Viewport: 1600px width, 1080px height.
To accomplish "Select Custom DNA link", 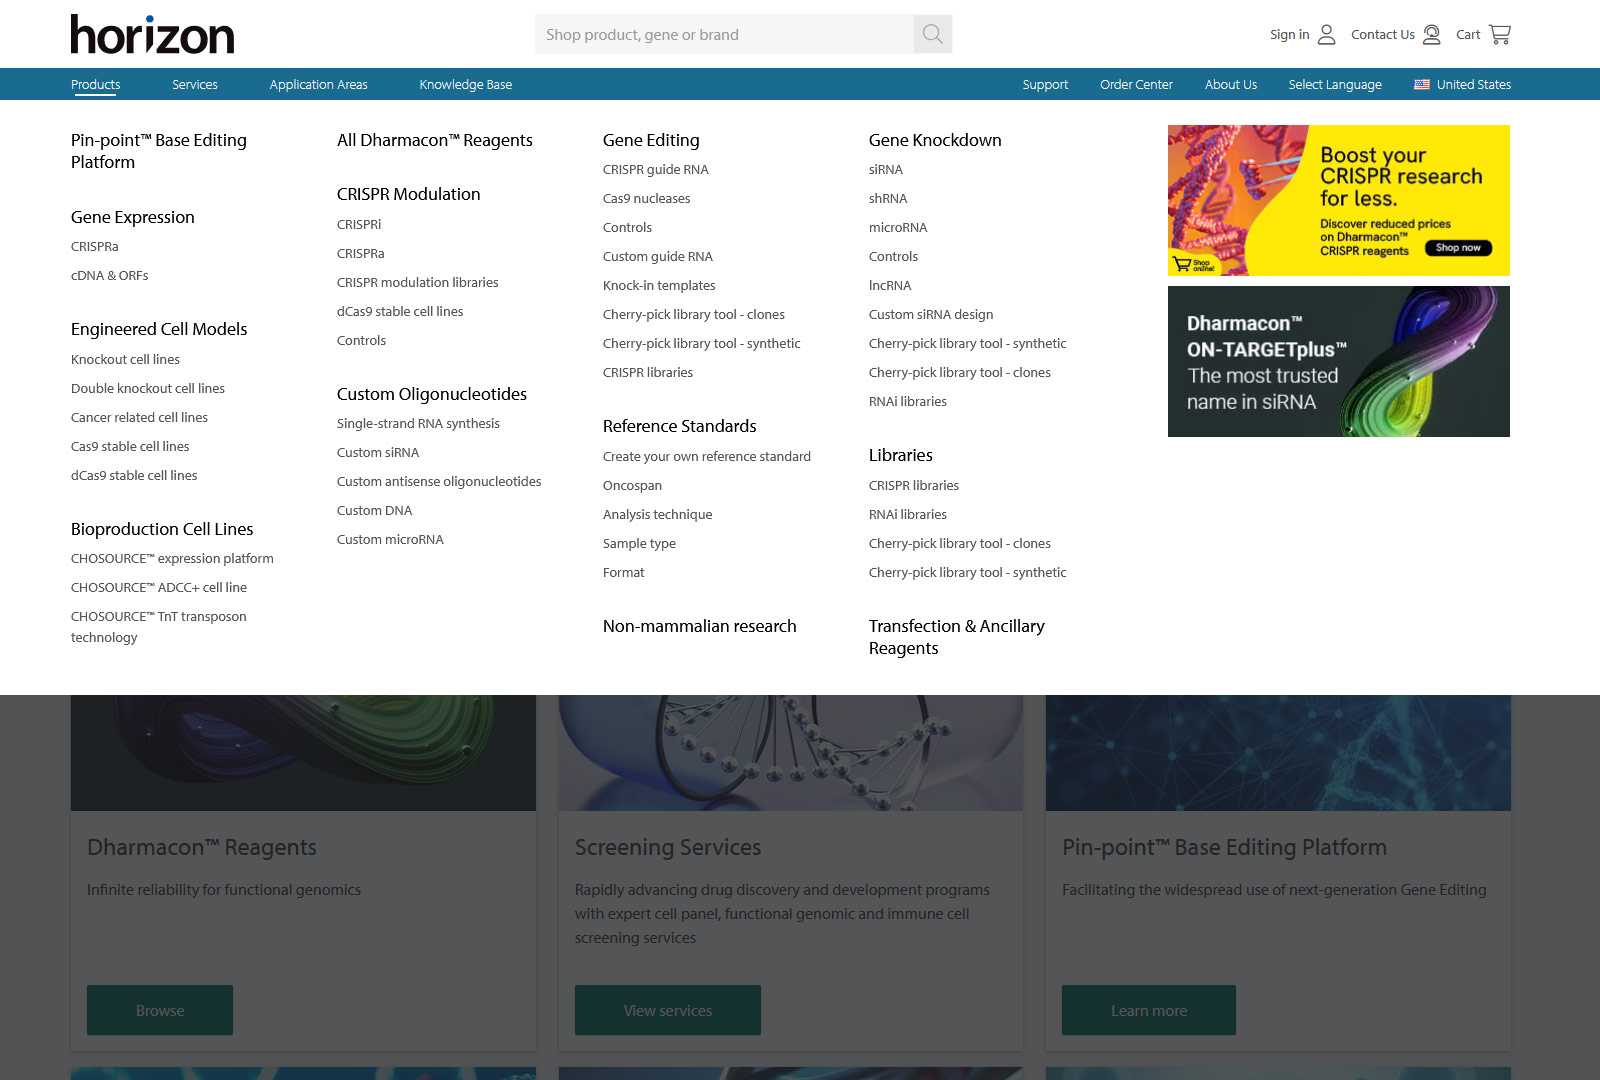I will click(375, 511).
